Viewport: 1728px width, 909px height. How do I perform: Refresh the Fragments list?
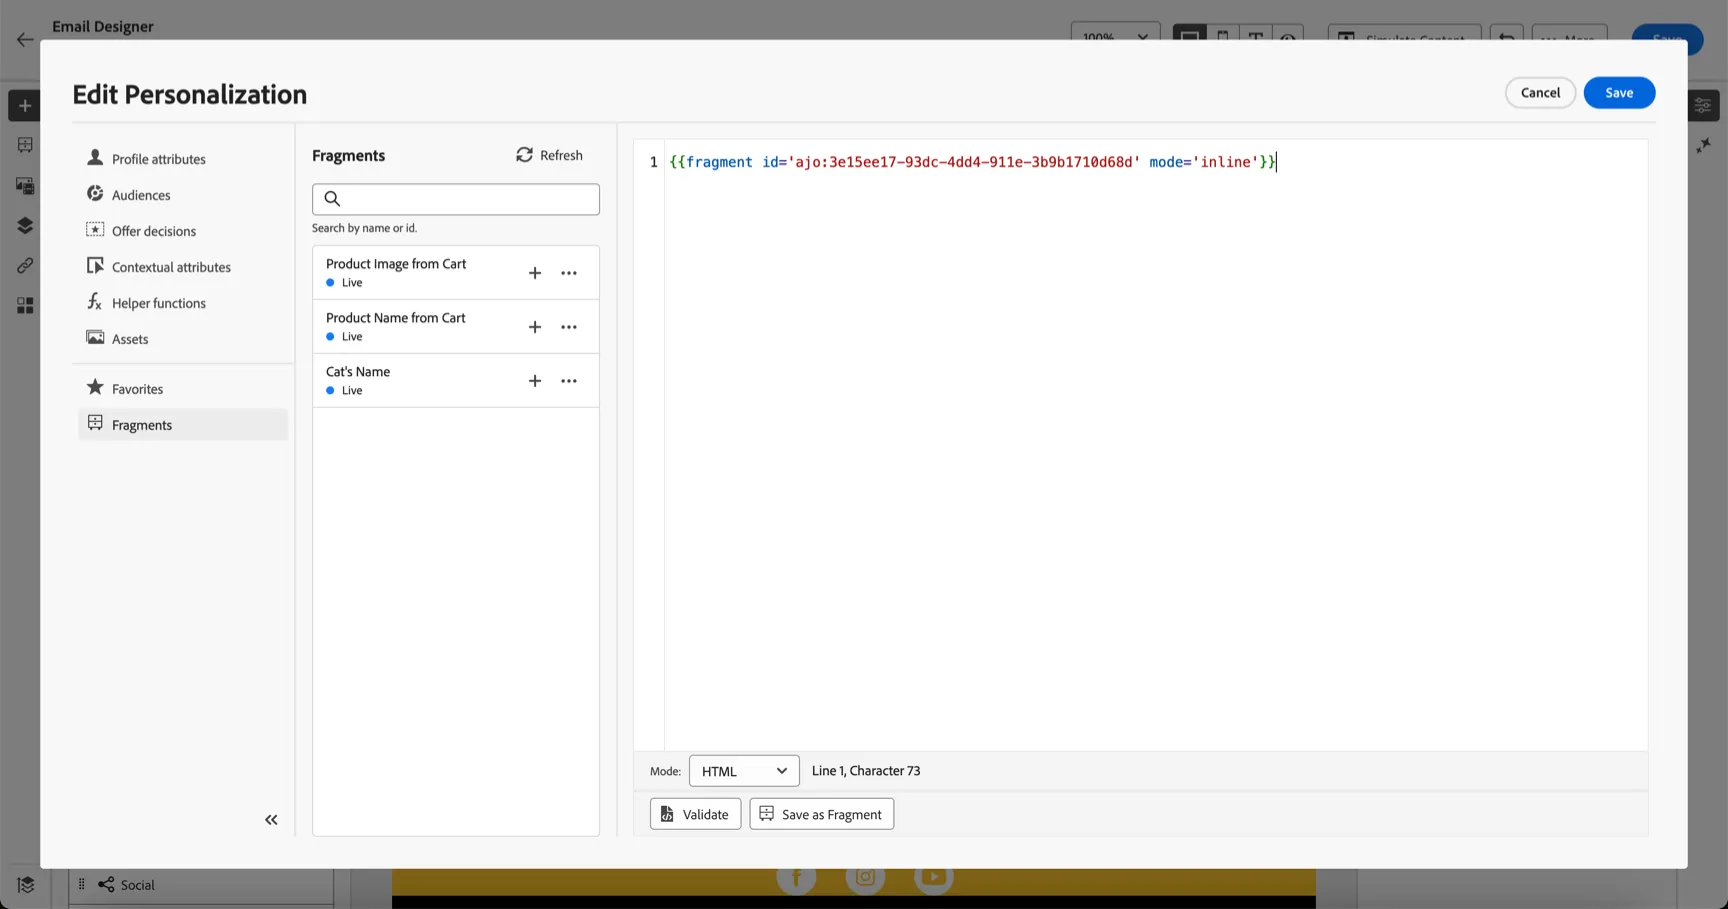pyautogui.click(x=549, y=155)
